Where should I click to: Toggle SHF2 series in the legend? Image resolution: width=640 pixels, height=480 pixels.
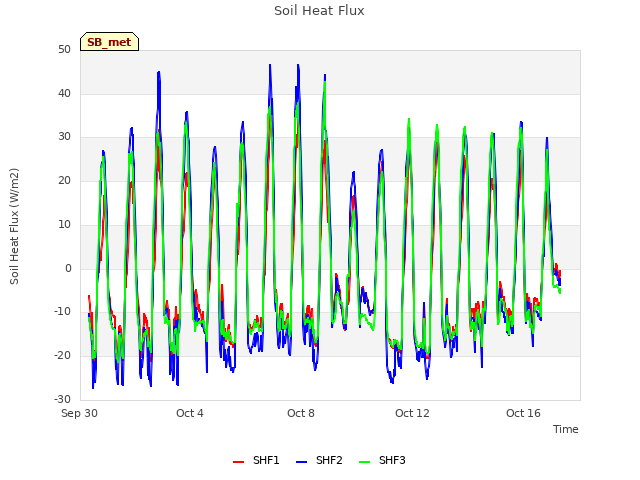(319, 460)
